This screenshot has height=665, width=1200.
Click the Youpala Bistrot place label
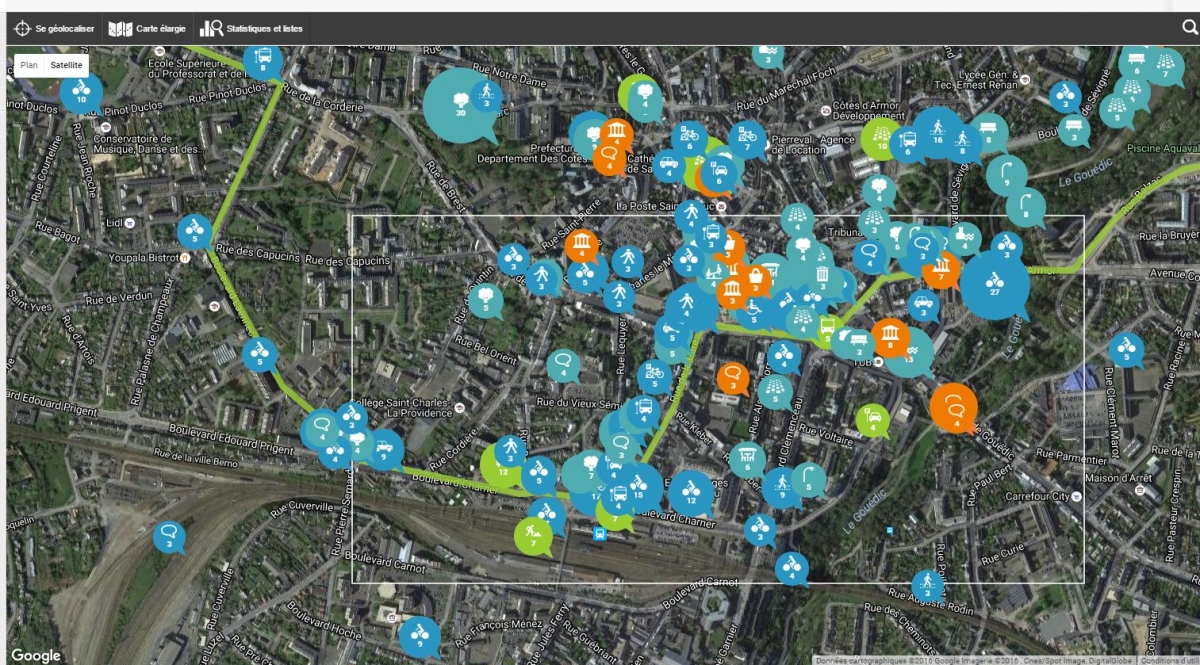click(x=146, y=257)
